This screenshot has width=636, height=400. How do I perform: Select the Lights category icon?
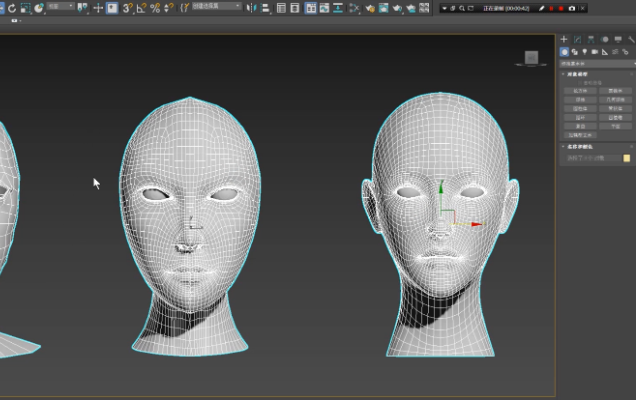(585, 51)
